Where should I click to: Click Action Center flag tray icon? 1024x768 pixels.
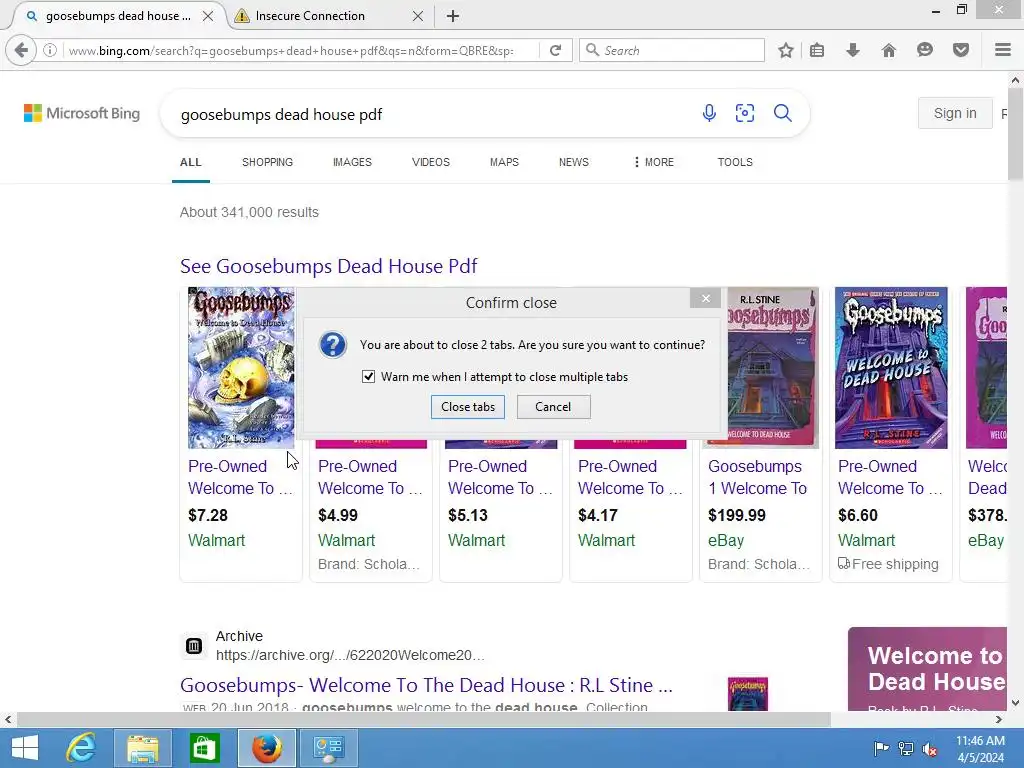click(x=881, y=748)
